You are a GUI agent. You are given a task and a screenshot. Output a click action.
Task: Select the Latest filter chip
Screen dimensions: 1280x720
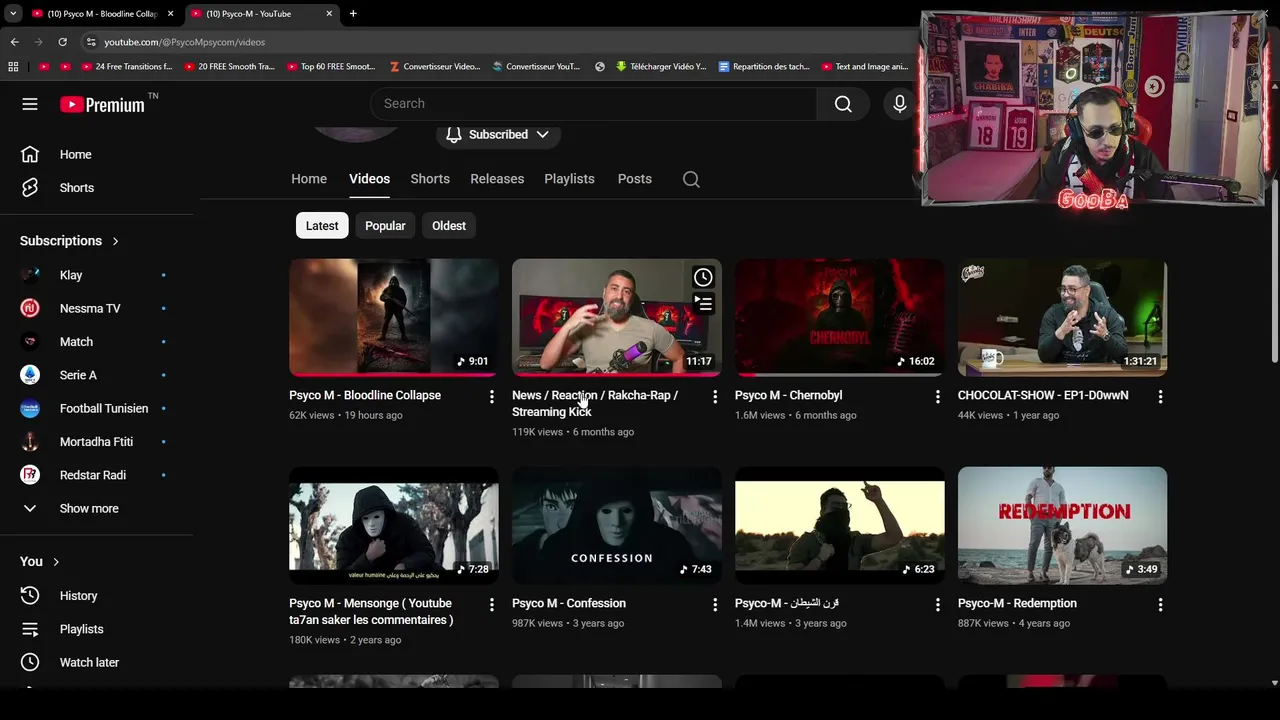point(322,226)
